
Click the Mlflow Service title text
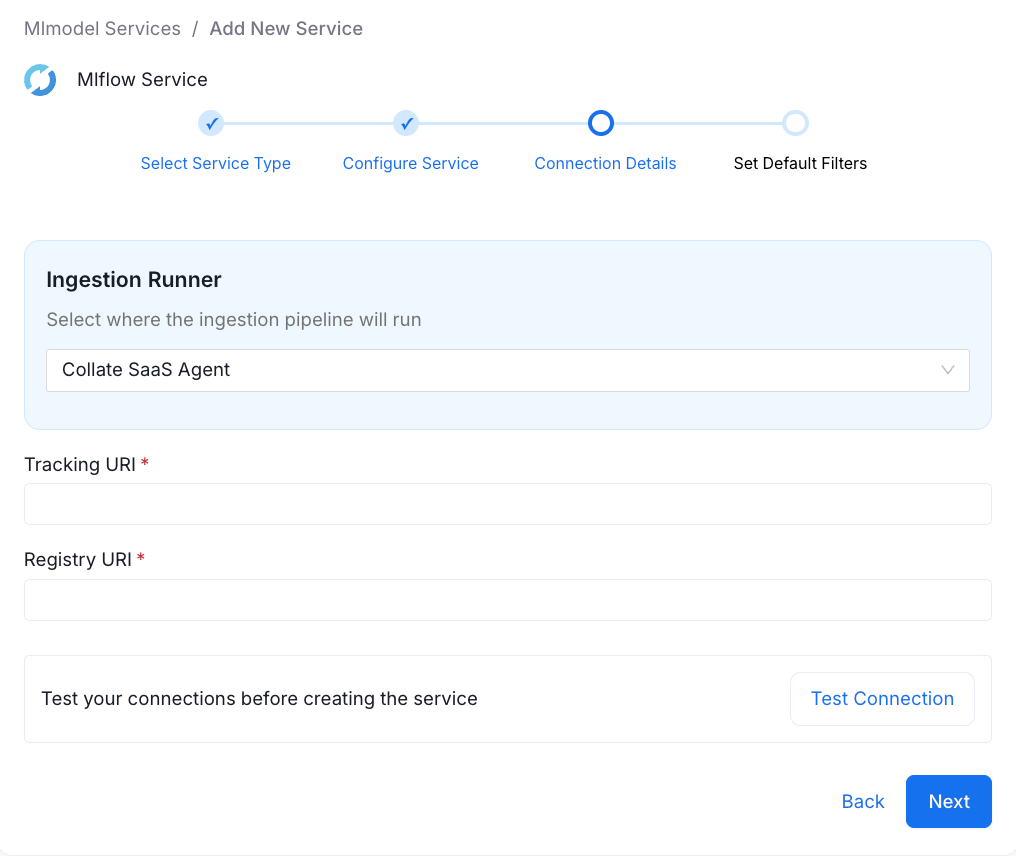[142, 80]
